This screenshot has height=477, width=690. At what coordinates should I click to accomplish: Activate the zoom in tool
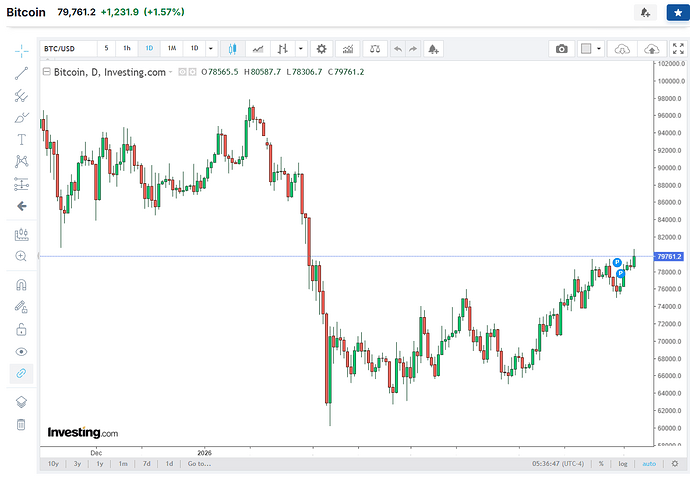pos(21,256)
